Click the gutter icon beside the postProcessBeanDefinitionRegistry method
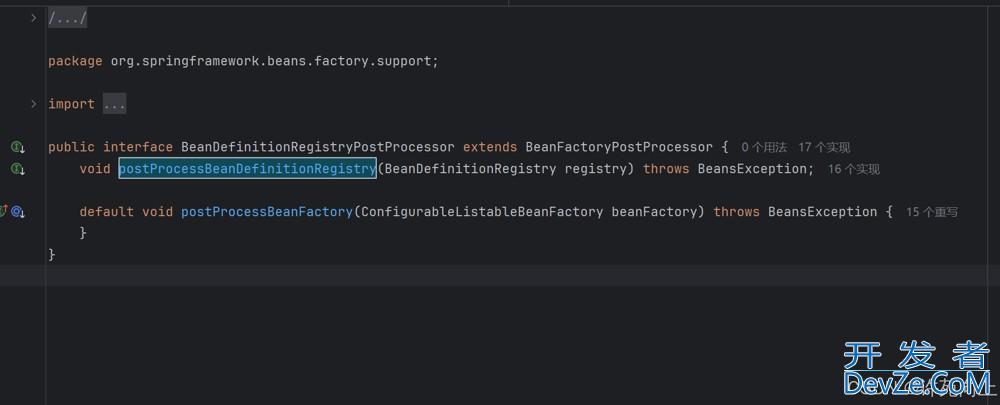 (x=17, y=169)
